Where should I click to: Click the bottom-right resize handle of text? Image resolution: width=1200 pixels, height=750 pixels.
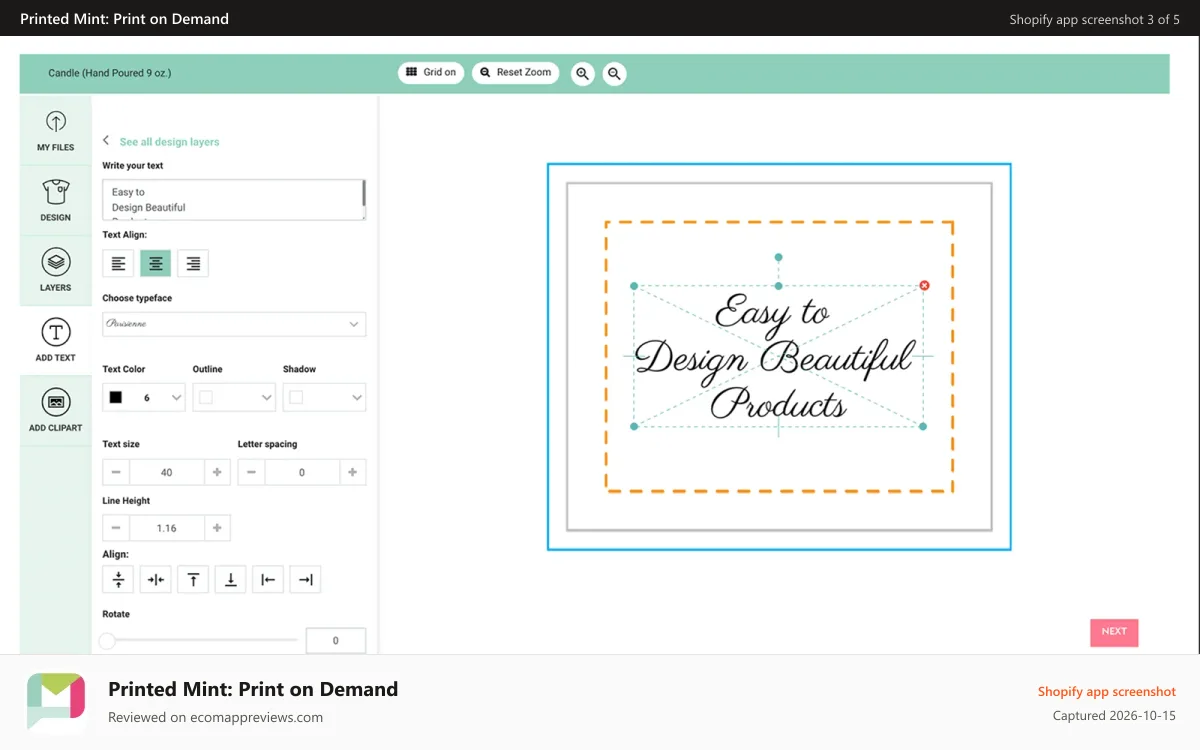(923, 427)
